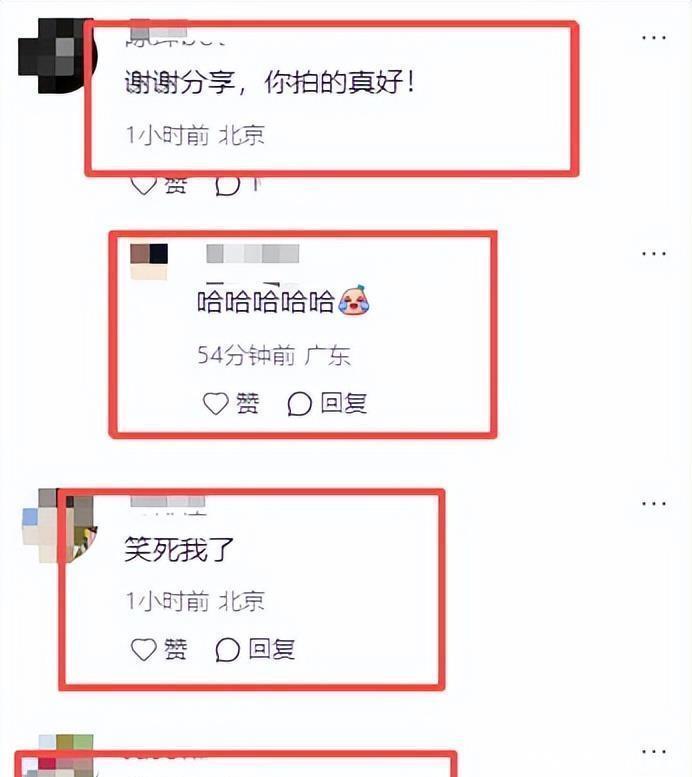The width and height of the screenshot is (692, 777).
Task: Open avatar of '笑死我了' commenter
Action: 58,525
